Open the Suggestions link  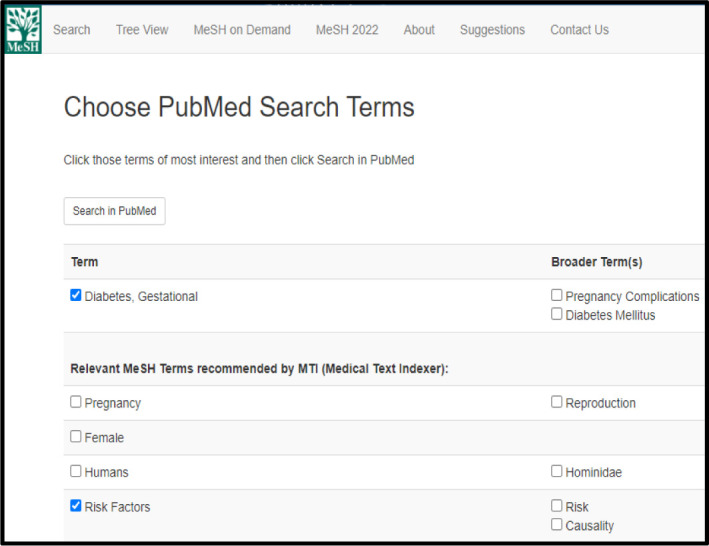pyautogui.click(x=492, y=30)
